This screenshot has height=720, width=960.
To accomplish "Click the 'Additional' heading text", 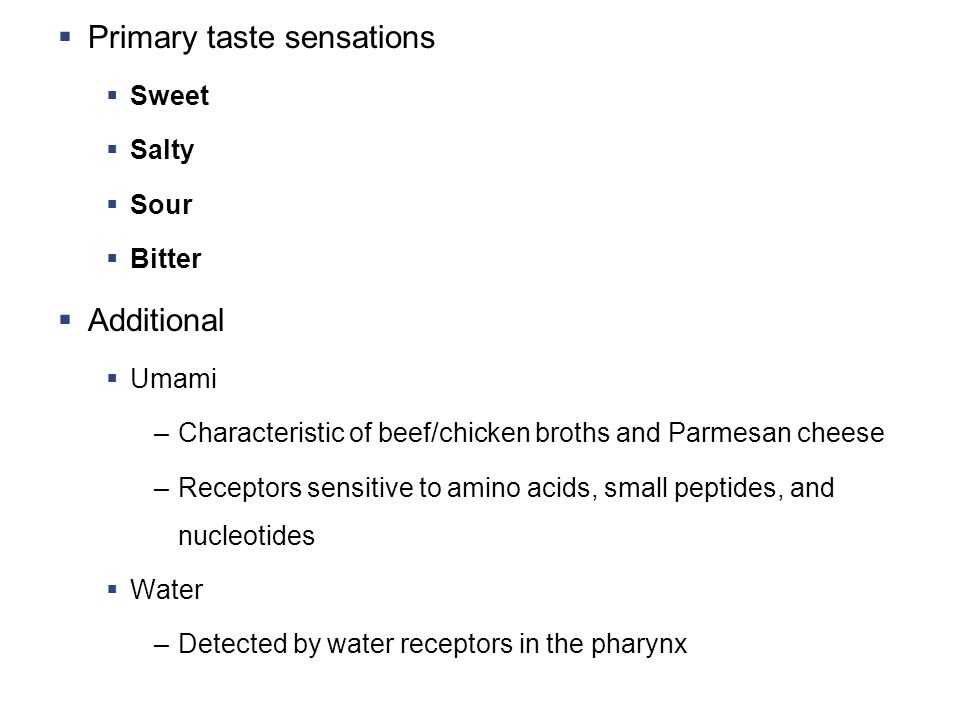I will point(156,320).
